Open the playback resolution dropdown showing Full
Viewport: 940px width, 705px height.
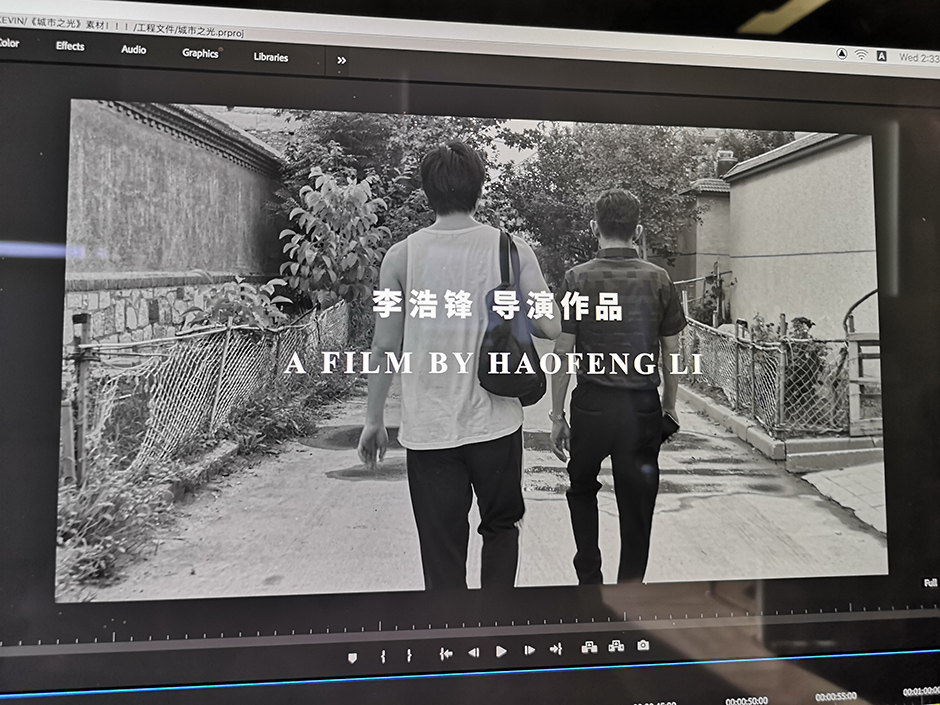[930, 583]
